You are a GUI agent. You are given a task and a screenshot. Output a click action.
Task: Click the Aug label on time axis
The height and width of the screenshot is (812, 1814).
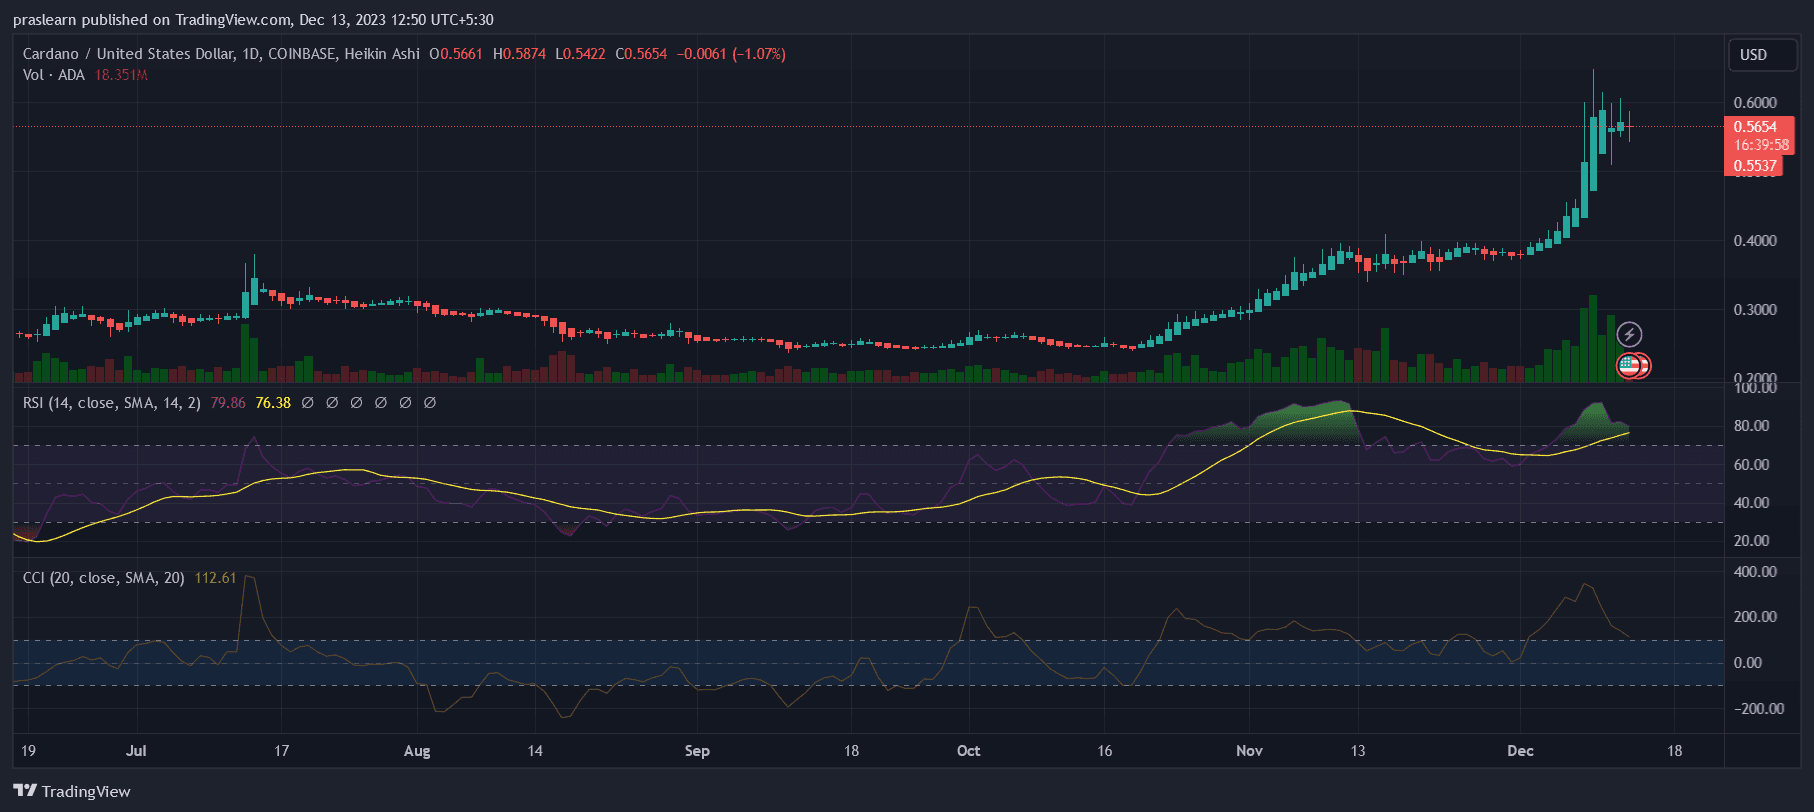(x=417, y=751)
